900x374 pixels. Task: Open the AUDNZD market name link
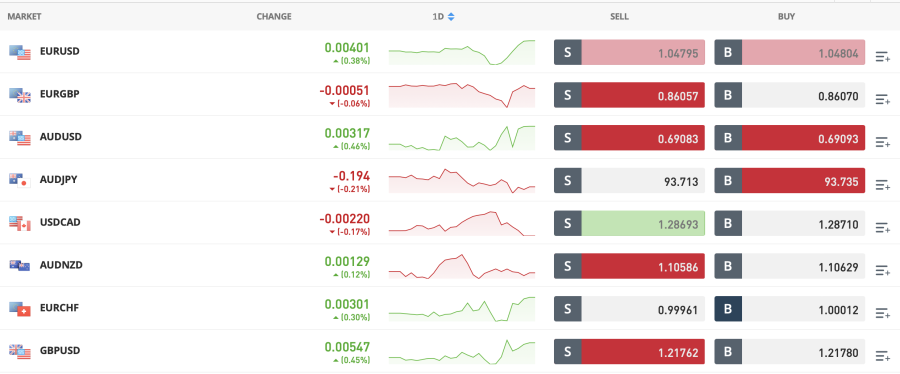[61, 265]
